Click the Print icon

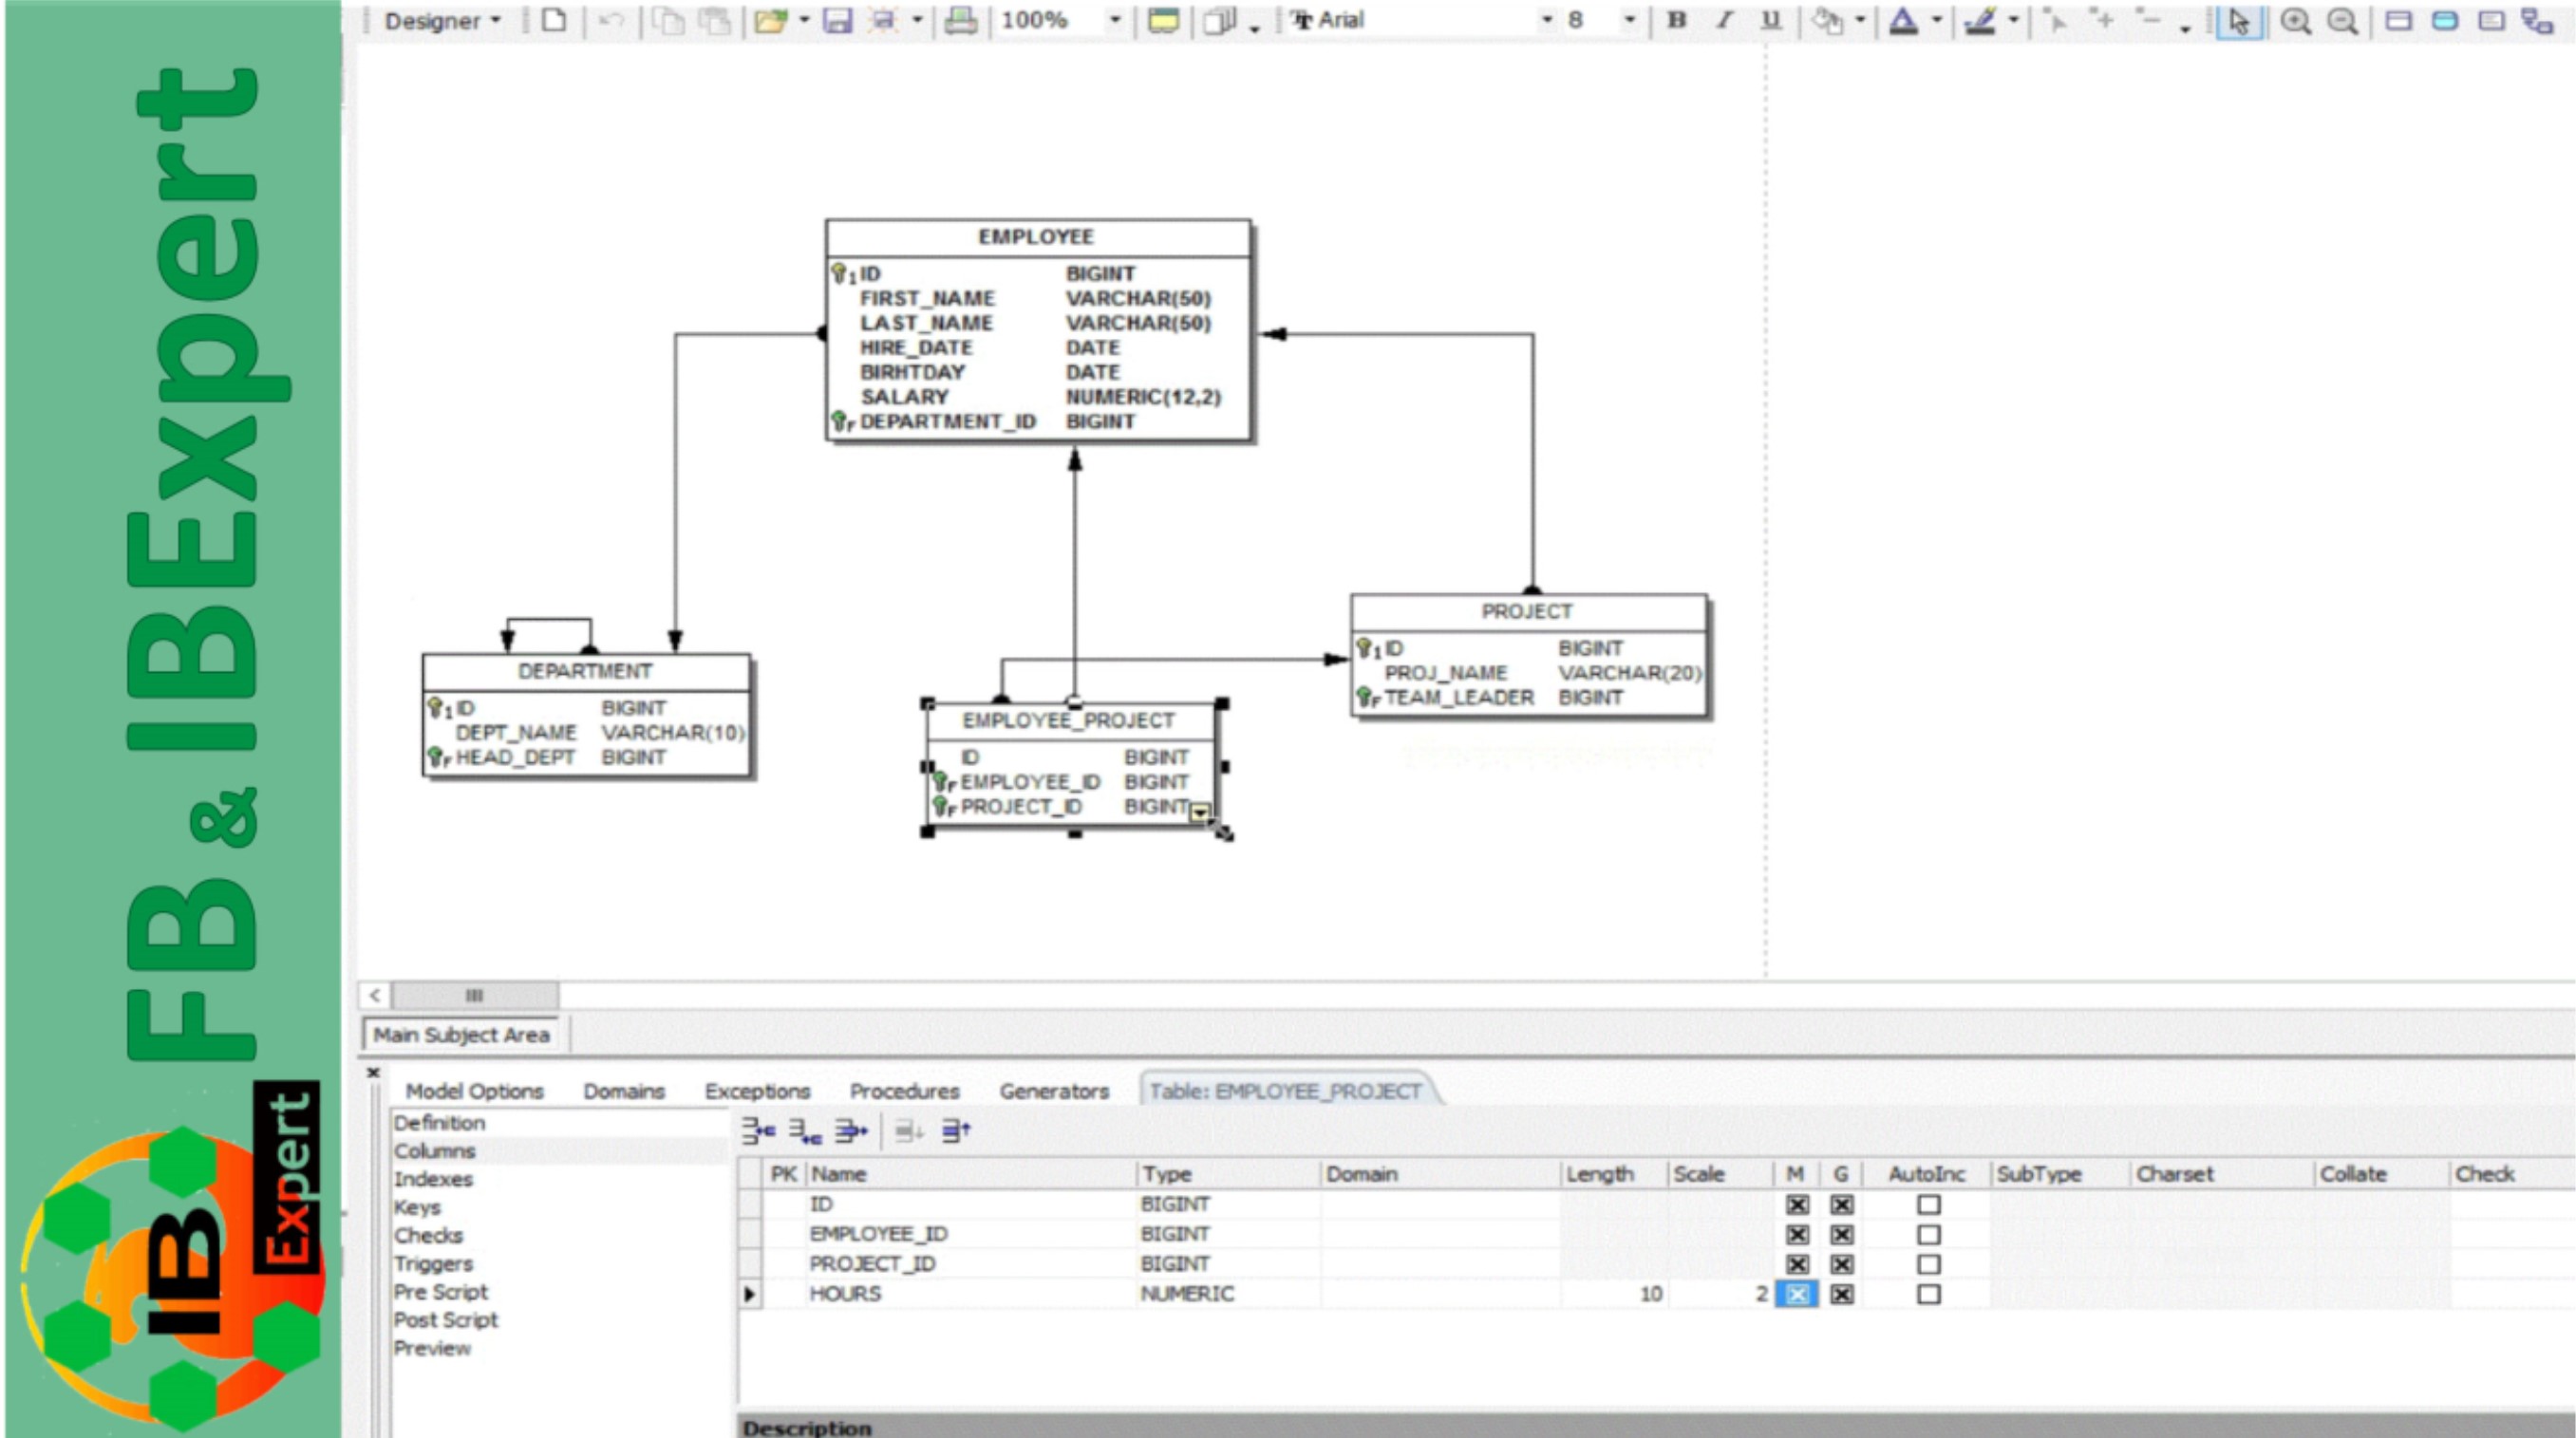(x=960, y=20)
